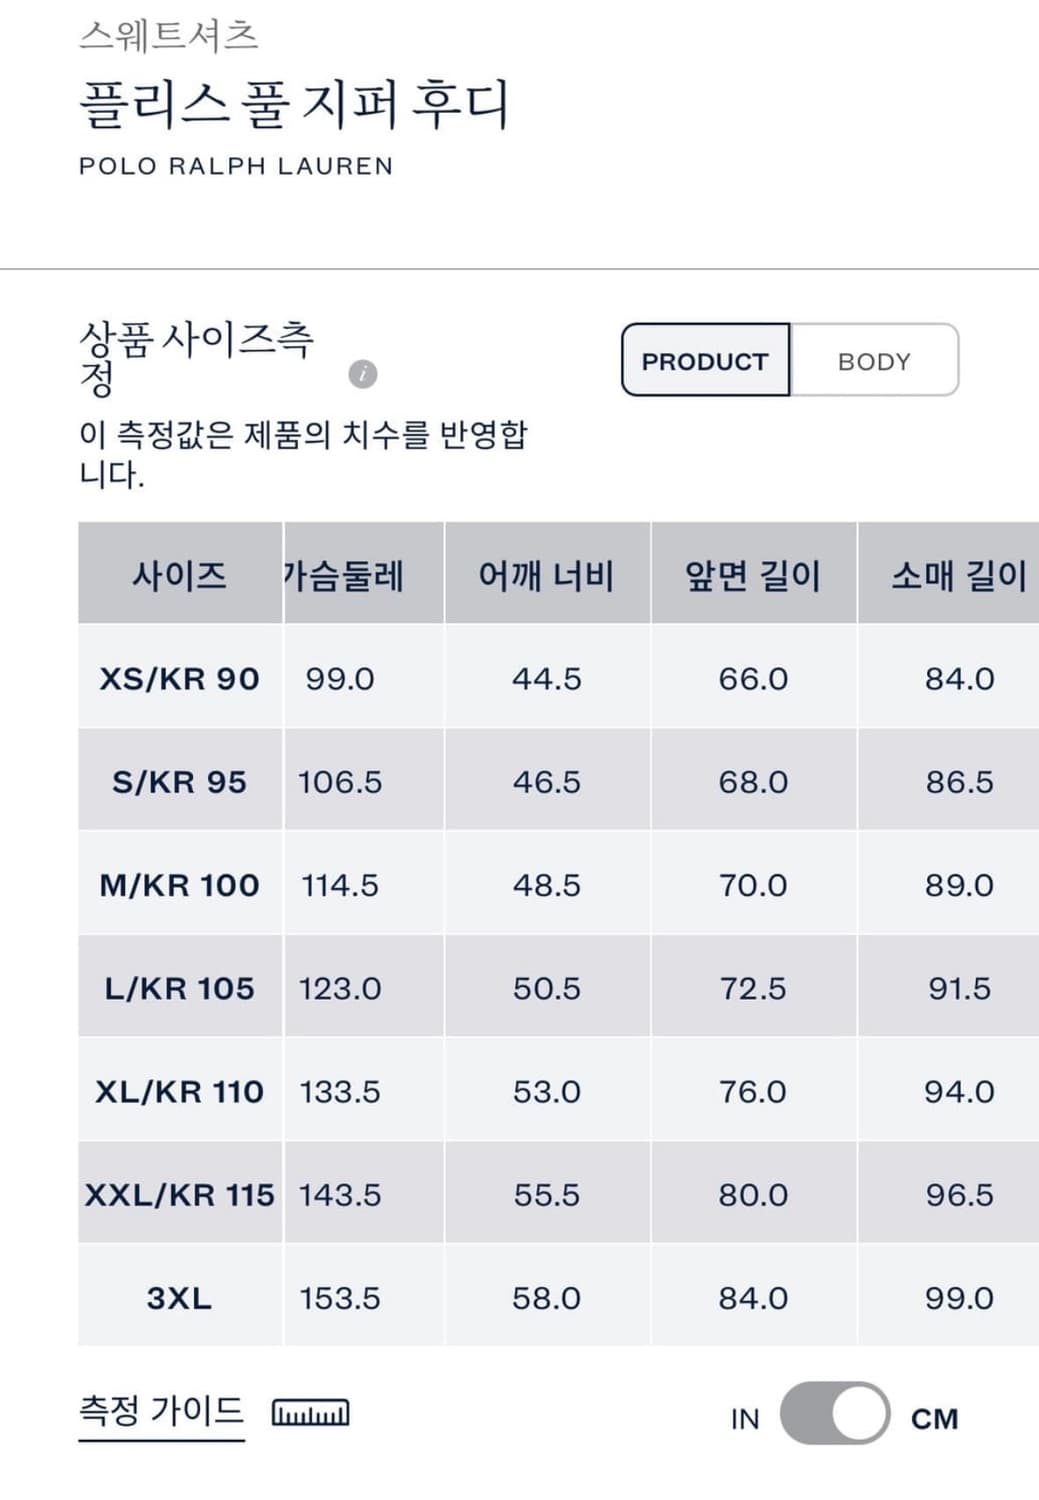Toggle the units switch to IN
The image size is (1039, 1500).
[742, 1417]
